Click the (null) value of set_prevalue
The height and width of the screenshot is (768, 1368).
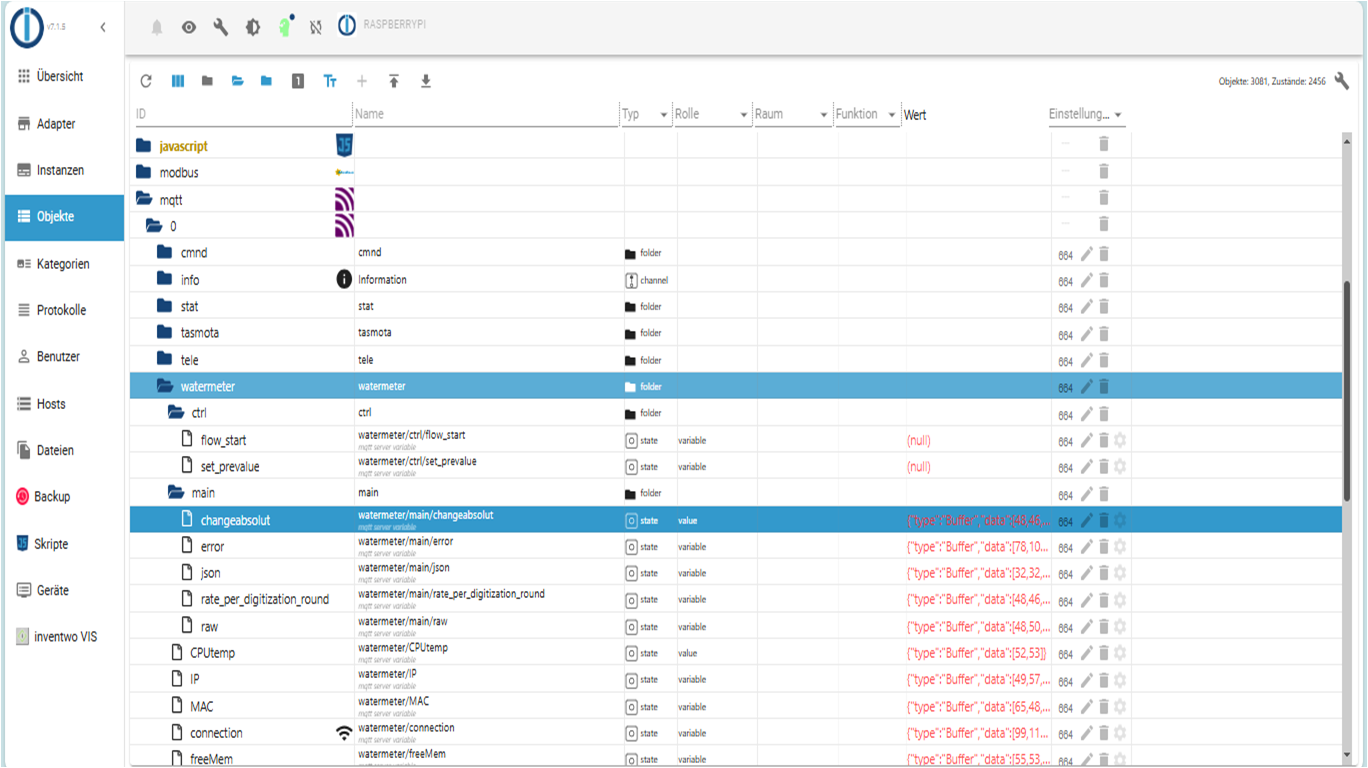918,467
